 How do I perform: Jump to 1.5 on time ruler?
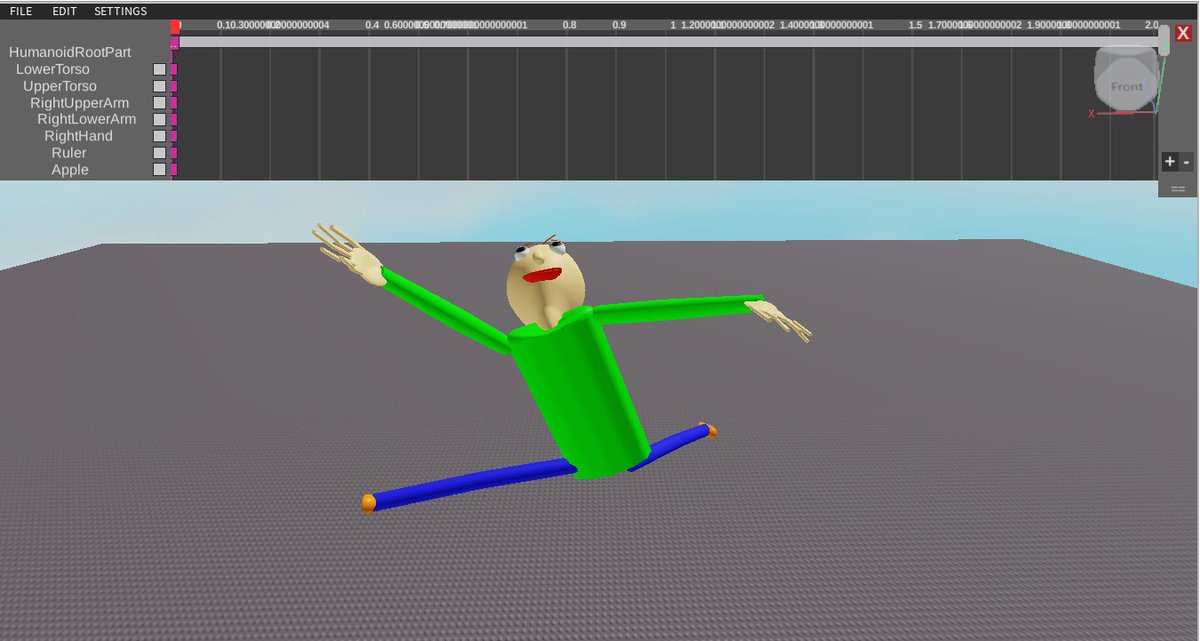pos(915,26)
